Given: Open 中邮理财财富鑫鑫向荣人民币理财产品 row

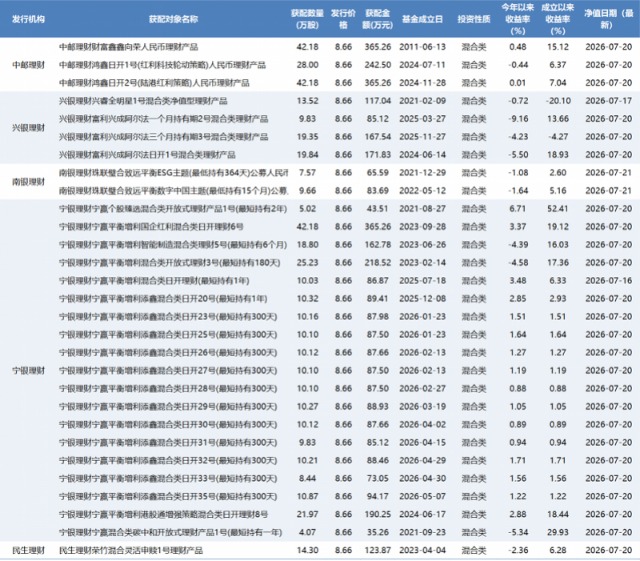Looking at the screenshot, I should pyautogui.click(x=320, y=47).
